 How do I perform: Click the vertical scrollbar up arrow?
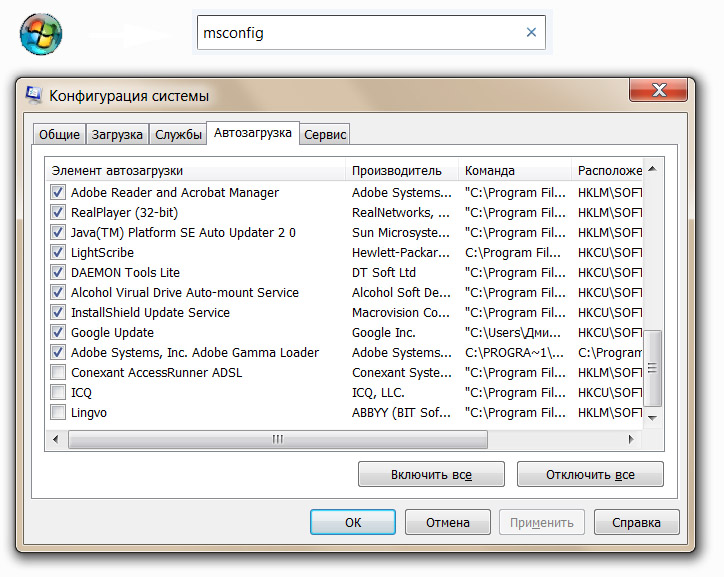652,169
